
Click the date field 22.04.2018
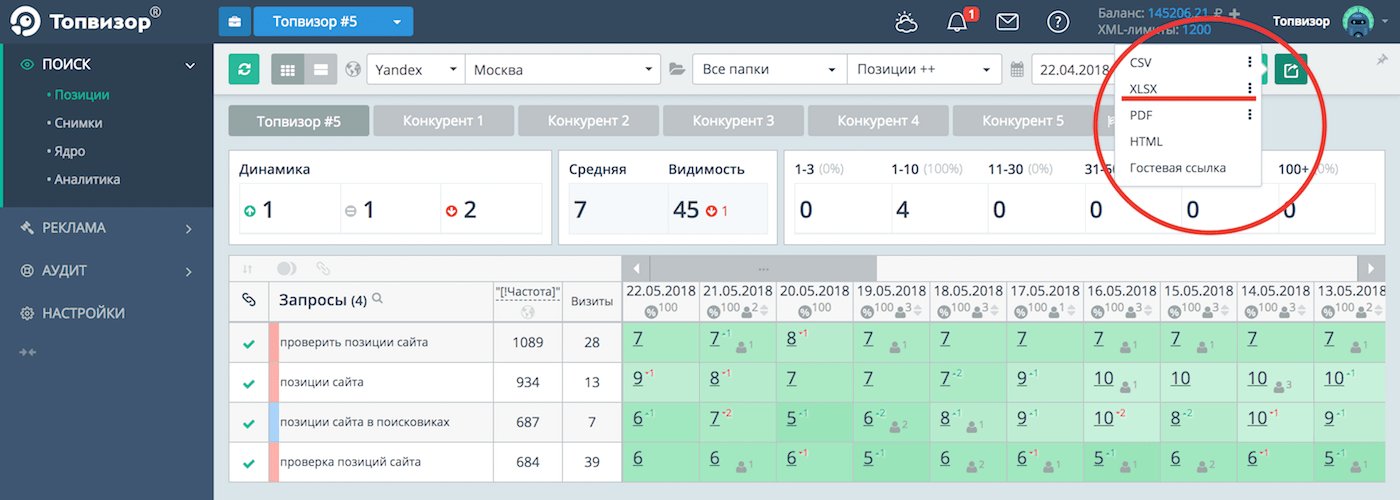1076,70
